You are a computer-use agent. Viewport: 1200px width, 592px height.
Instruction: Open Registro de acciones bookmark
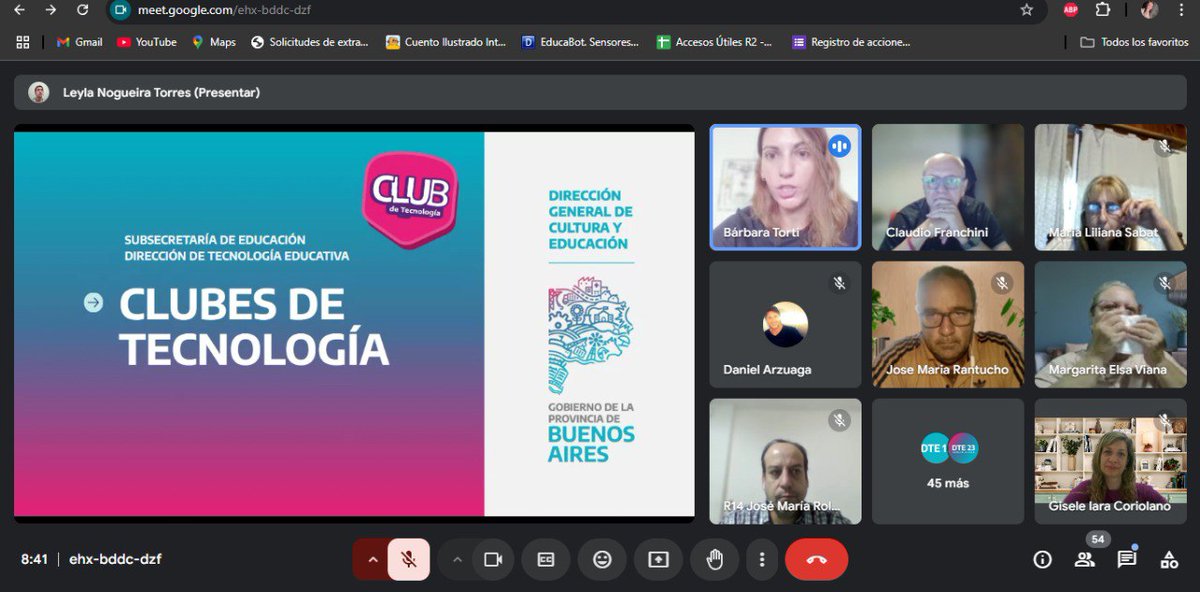(851, 42)
